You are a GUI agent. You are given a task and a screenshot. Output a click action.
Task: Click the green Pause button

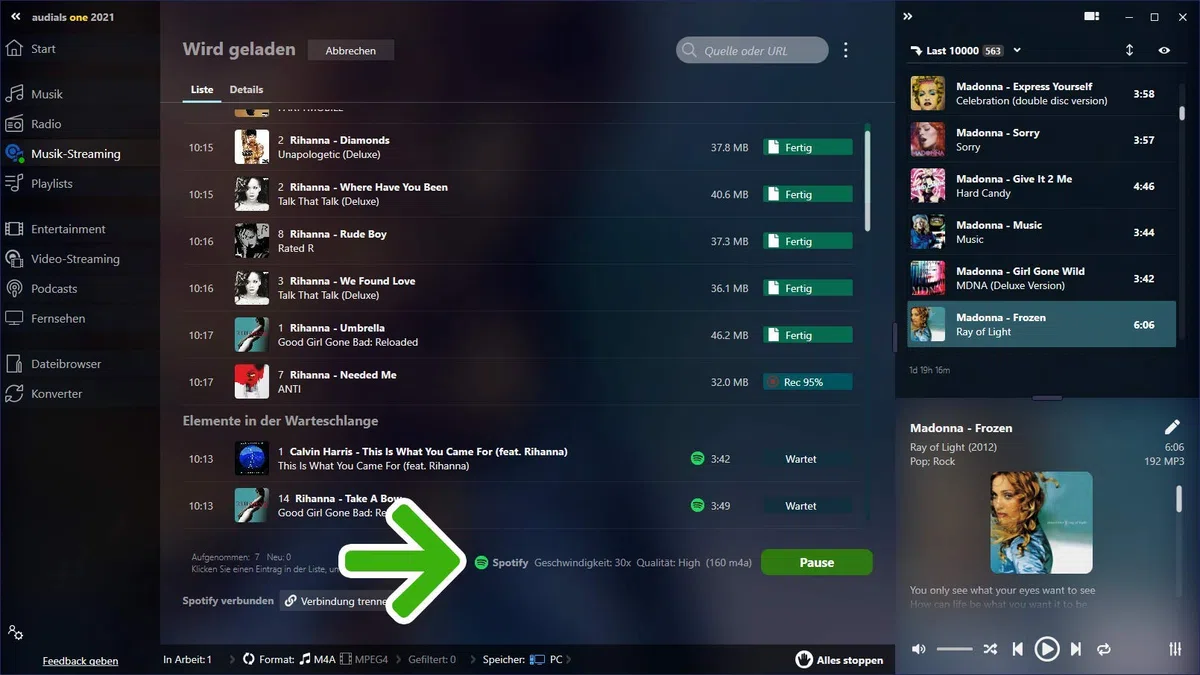coord(817,562)
